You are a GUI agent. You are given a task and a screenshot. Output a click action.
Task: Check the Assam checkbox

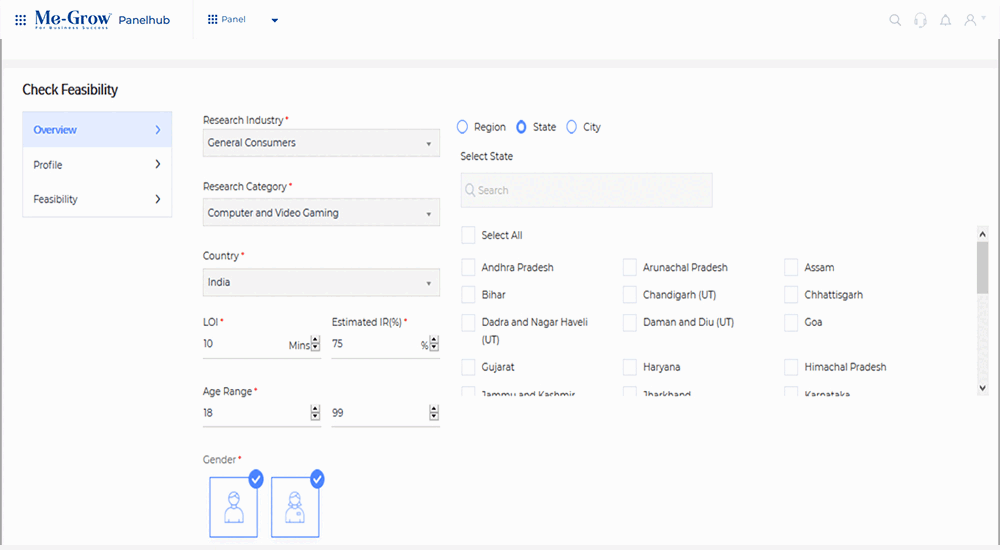791,267
